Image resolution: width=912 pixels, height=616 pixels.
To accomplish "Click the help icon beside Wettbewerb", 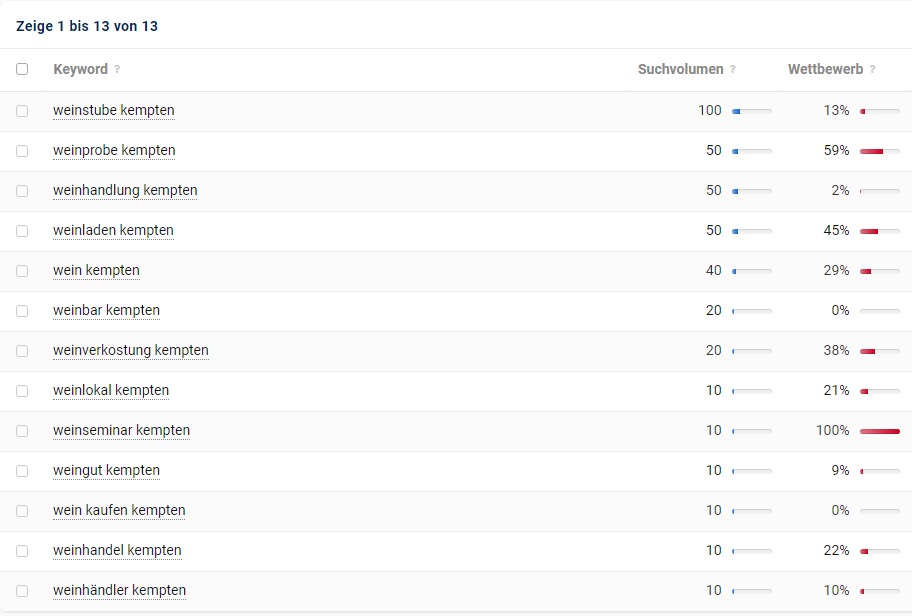I will pyautogui.click(x=873, y=70).
